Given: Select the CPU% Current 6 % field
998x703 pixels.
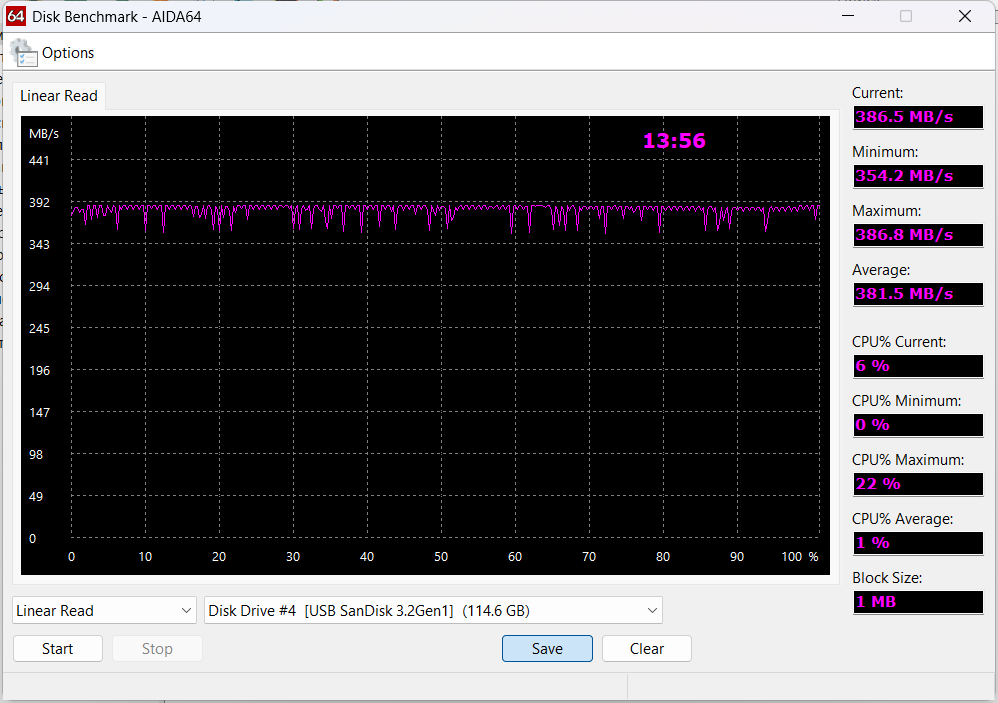Looking at the screenshot, I should [x=917, y=366].
